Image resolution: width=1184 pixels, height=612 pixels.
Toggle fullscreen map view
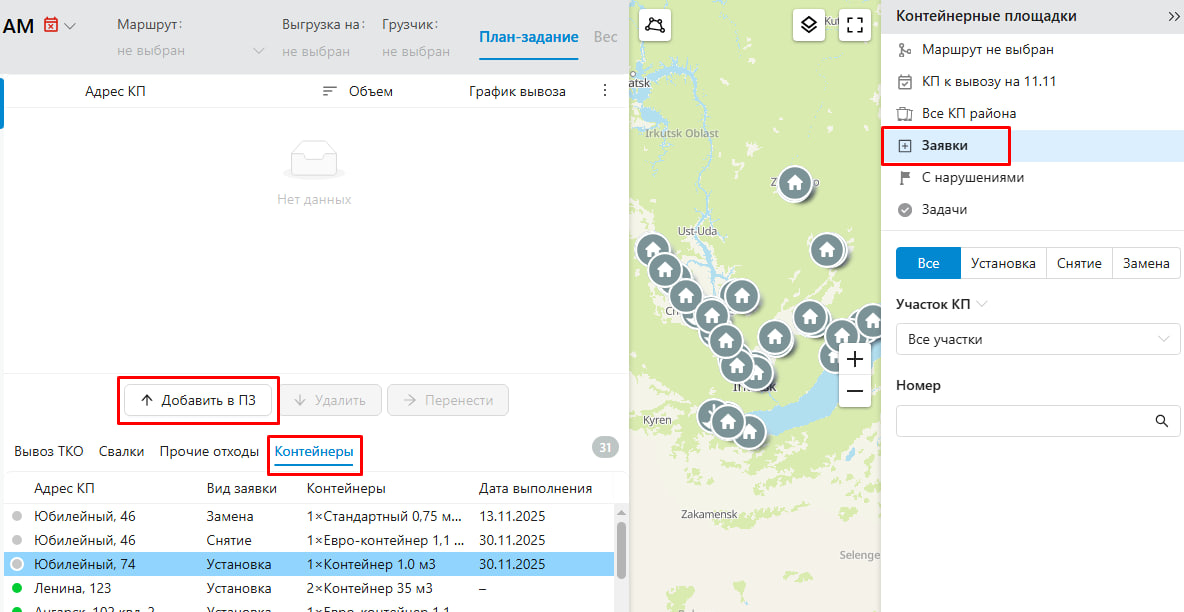tap(854, 25)
